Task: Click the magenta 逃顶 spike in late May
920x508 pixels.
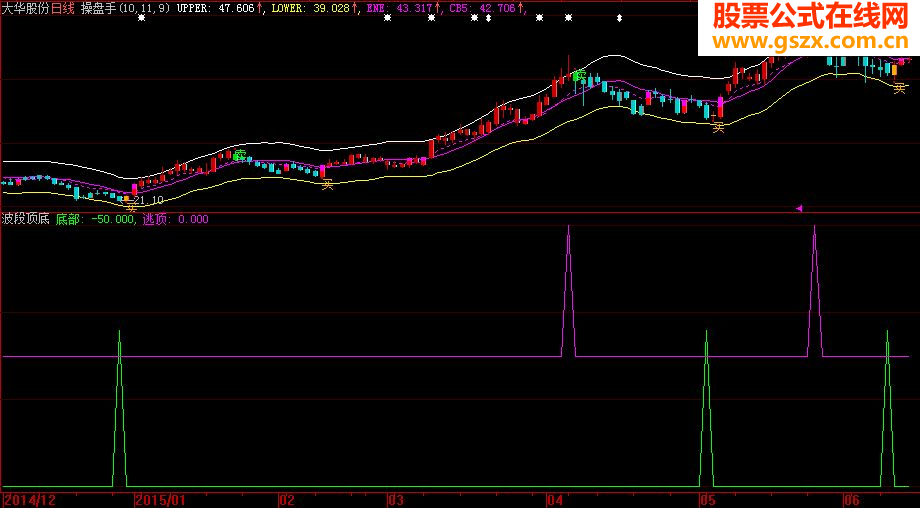Action: coord(814,290)
